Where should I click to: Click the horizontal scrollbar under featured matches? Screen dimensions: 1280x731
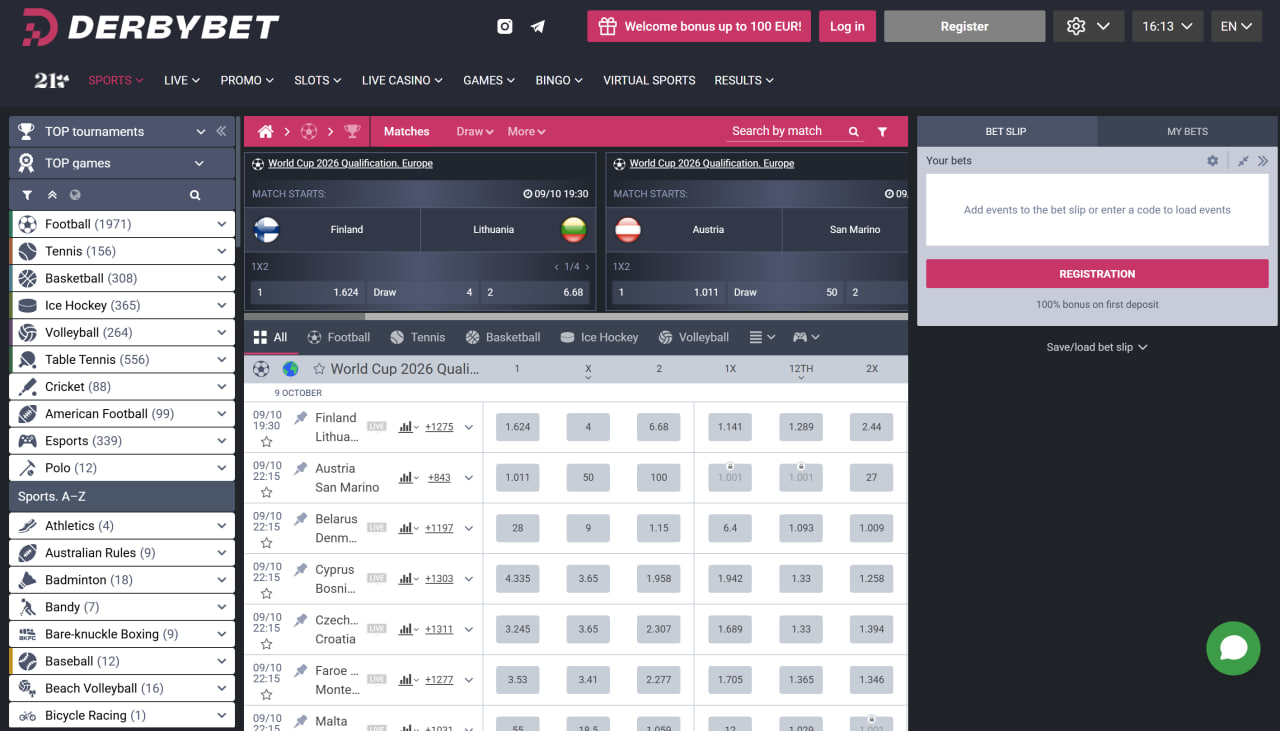click(x=575, y=316)
